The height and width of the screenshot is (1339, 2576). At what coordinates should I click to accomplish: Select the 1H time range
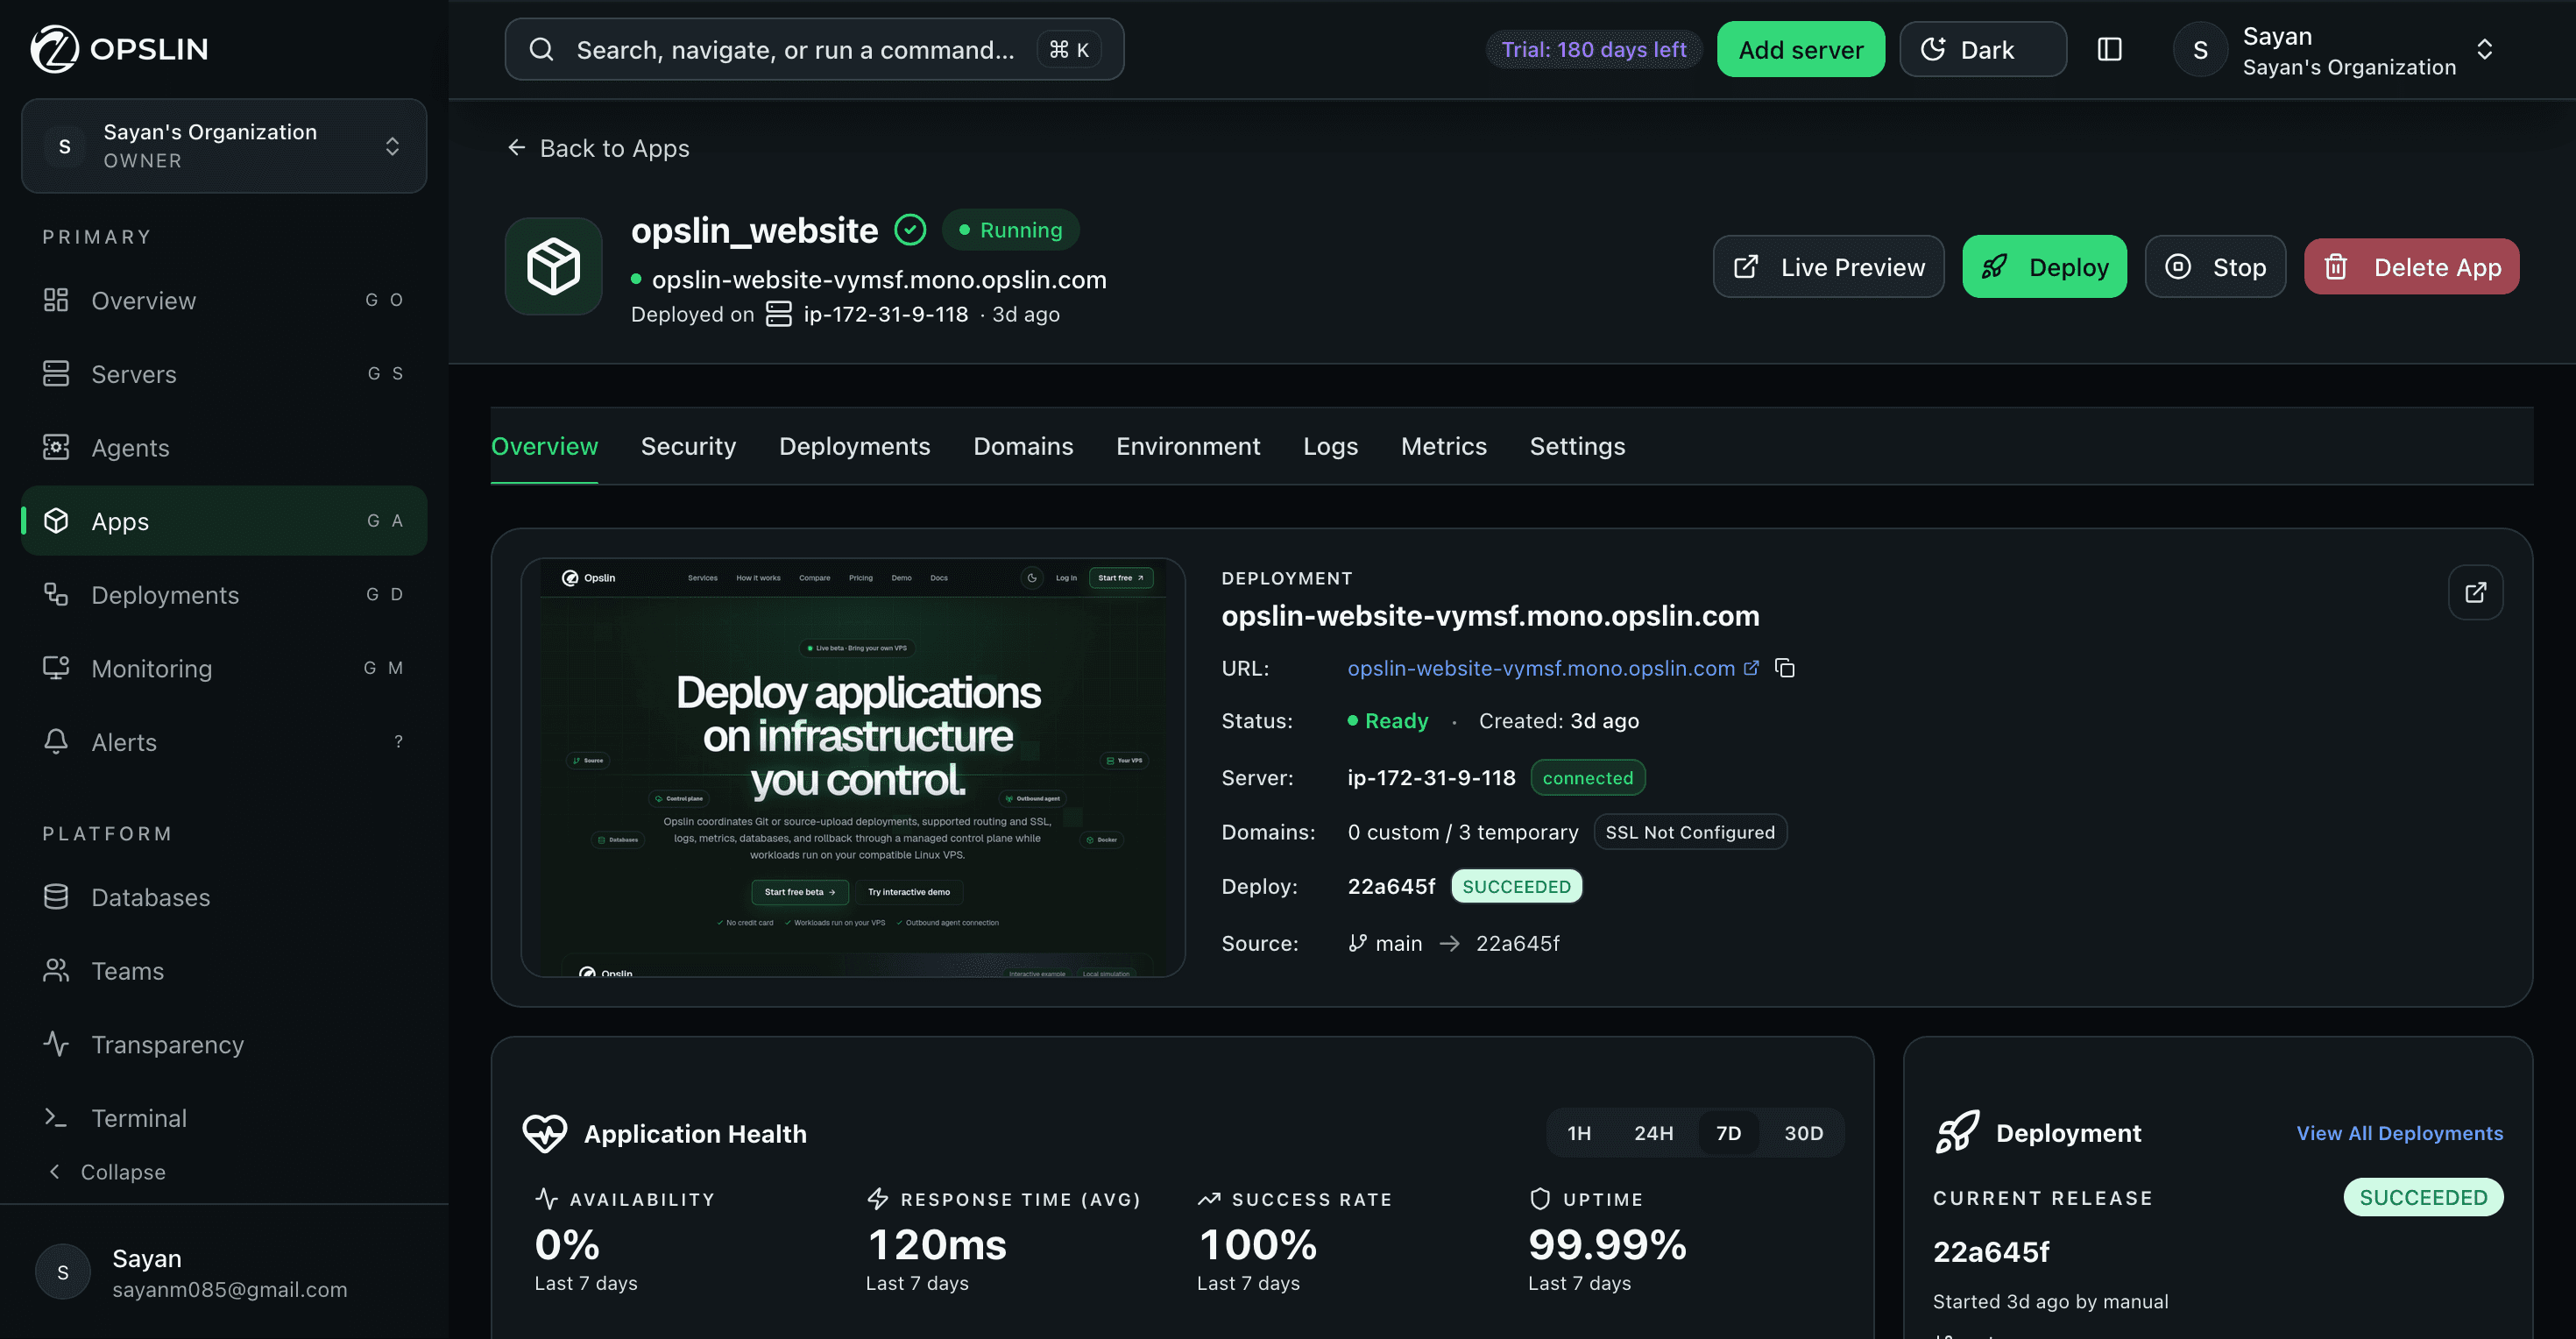pyautogui.click(x=1579, y=1133)
